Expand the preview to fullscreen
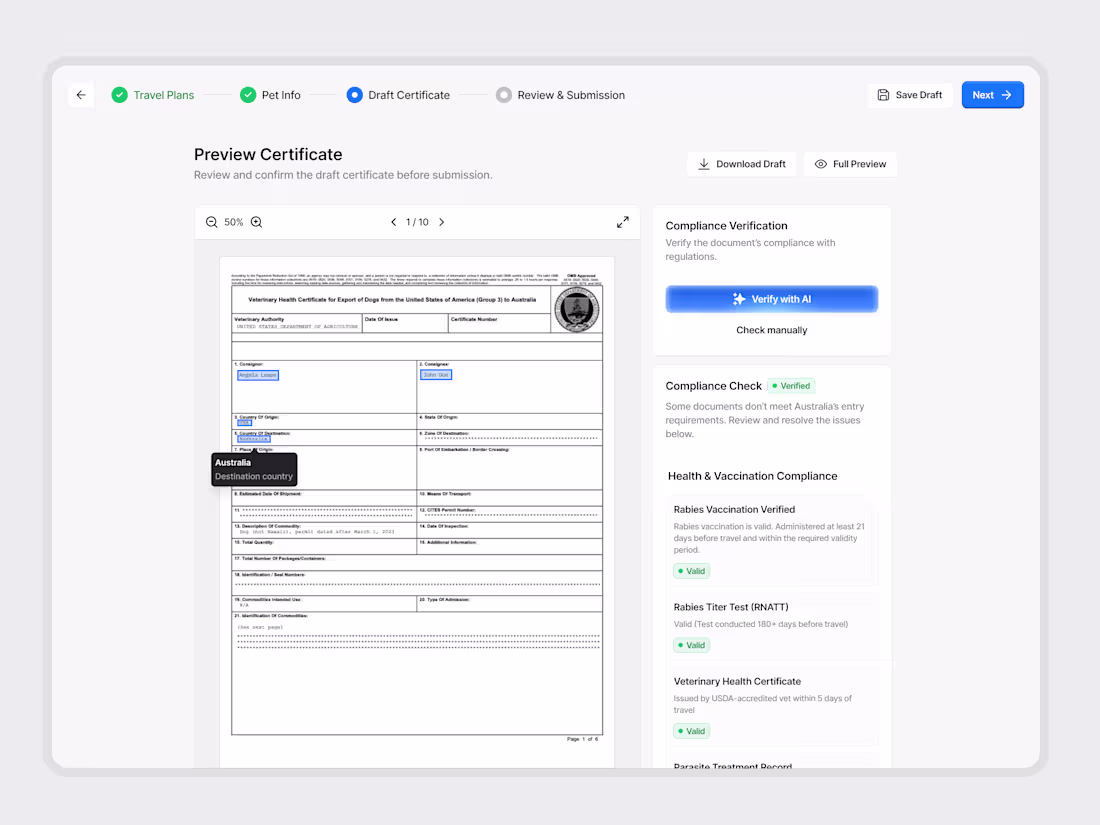1100x825 pixels. click(x=622, y=222)
